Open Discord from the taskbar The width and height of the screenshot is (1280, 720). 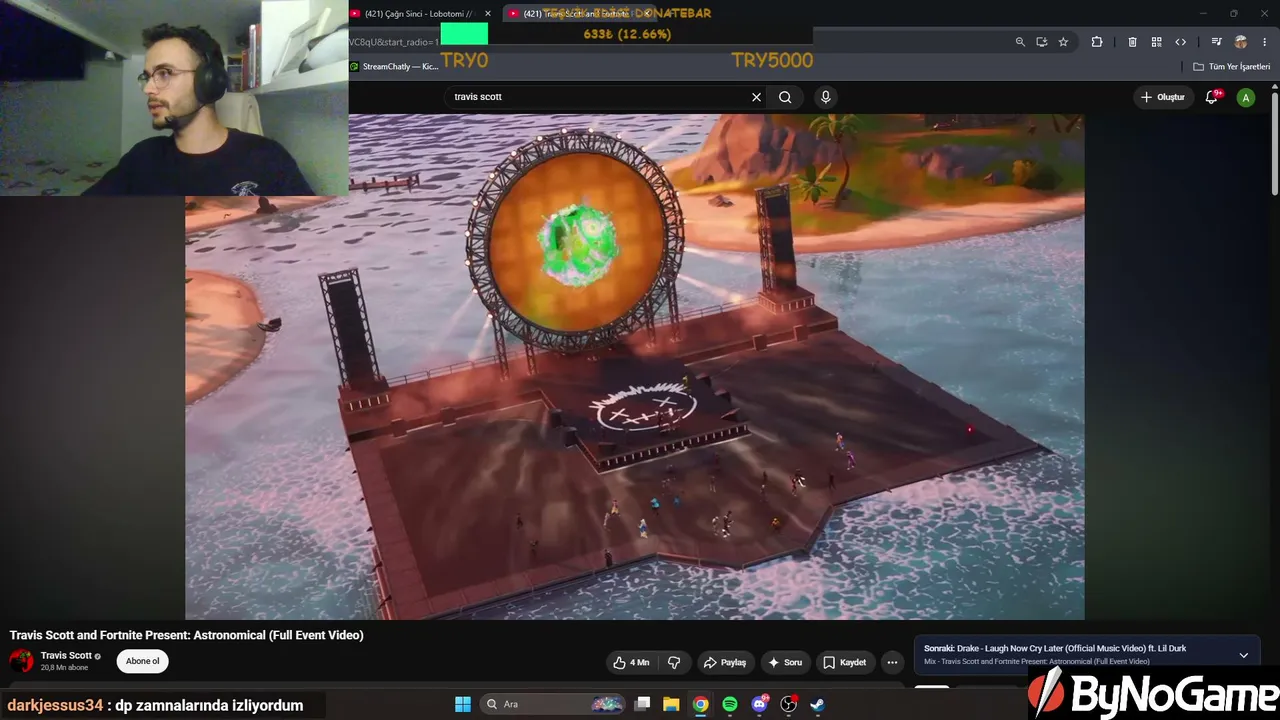click(x=759, y=704)
